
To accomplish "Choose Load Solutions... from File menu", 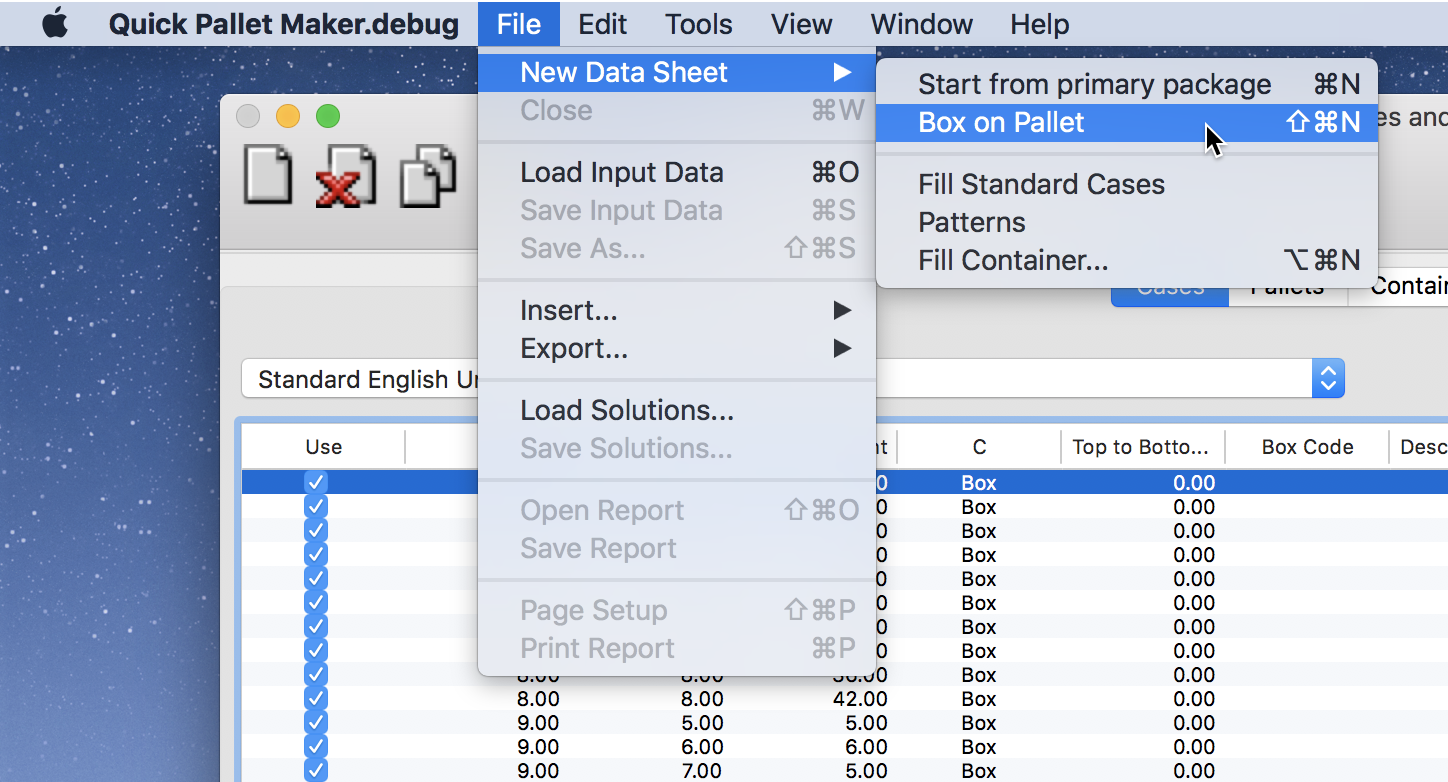I will pyautogui.click(x=677, y=410).
